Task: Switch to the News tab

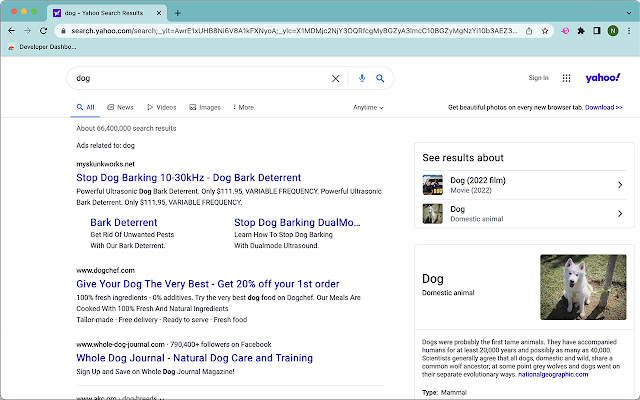Action: click(x=120, y=107)
